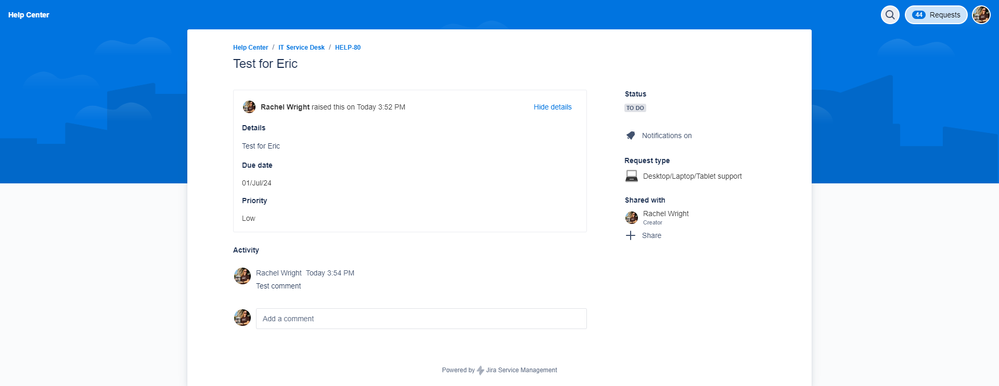Click the Jira Service Management logo icon

(x=480, y=370)
